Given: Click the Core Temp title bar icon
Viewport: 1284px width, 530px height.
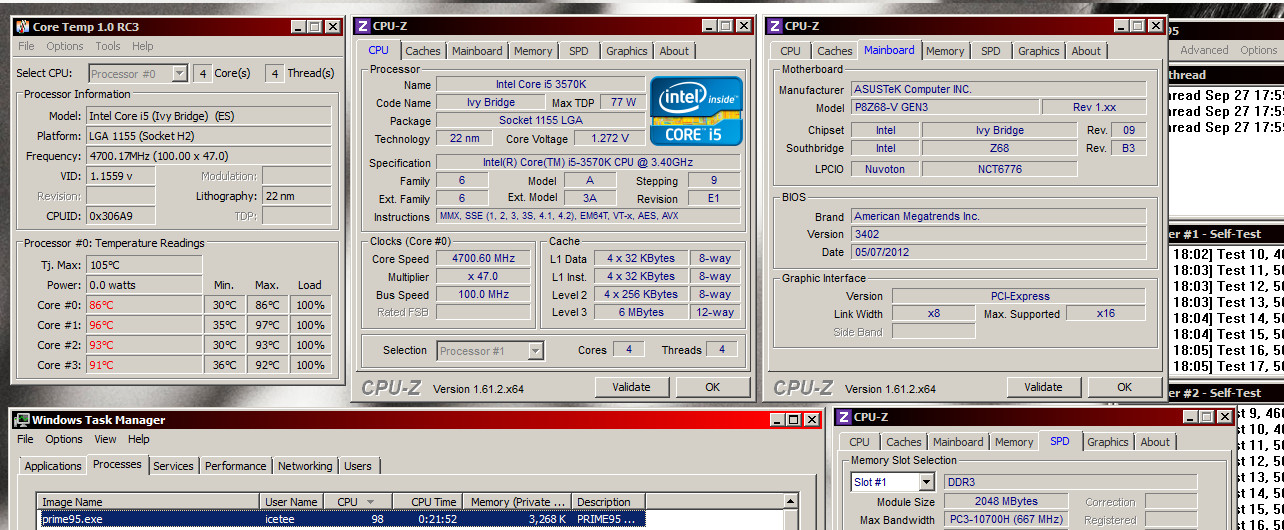Looking at the screenshot, I should click(x=22, y=27).
